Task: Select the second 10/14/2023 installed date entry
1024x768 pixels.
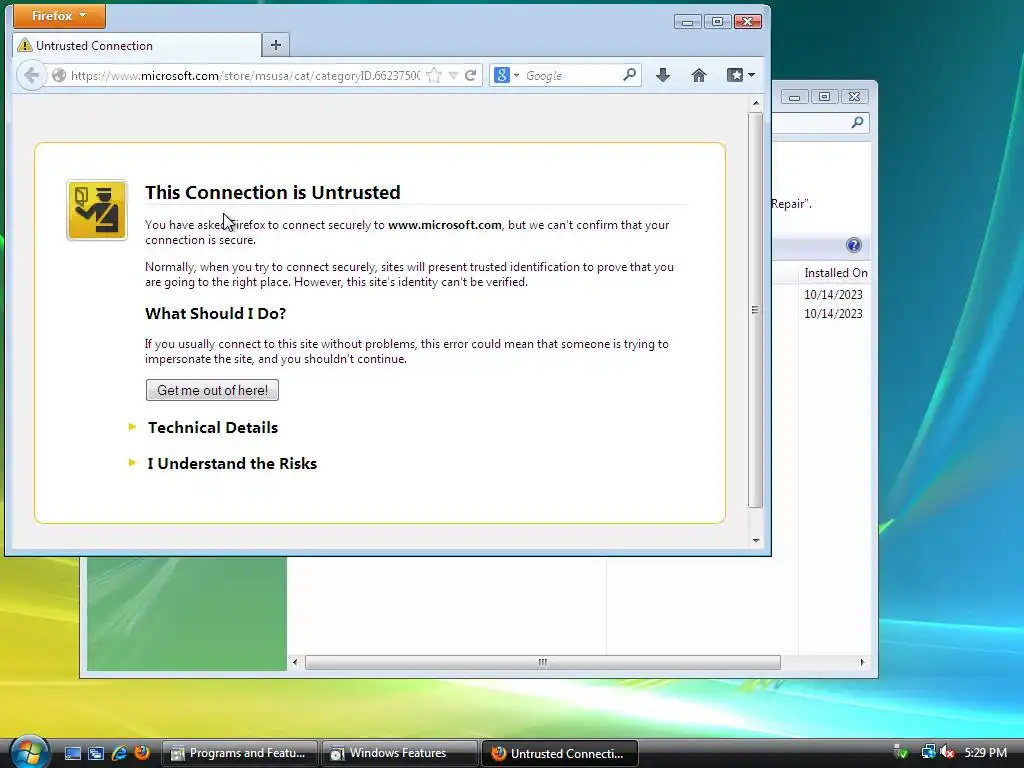Action: tap(833, 313)
